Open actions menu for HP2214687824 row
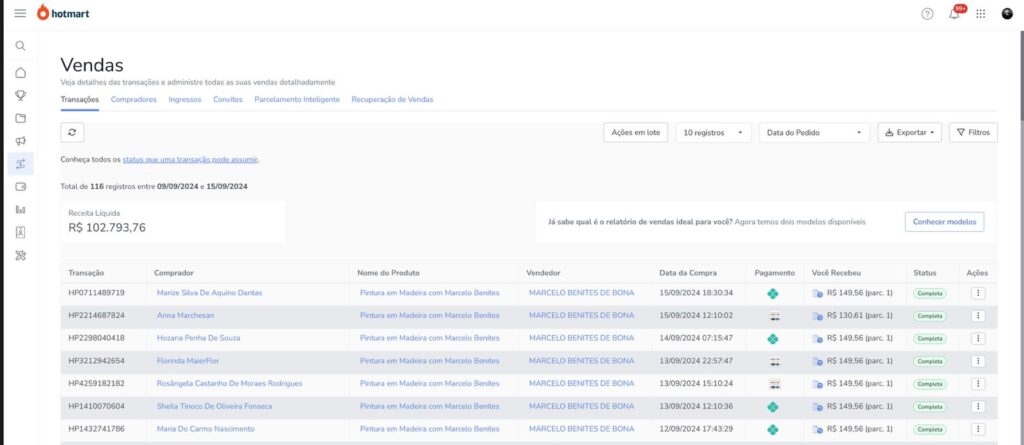The height and width of the screenshot is (445, 1024). coord(978,316)
